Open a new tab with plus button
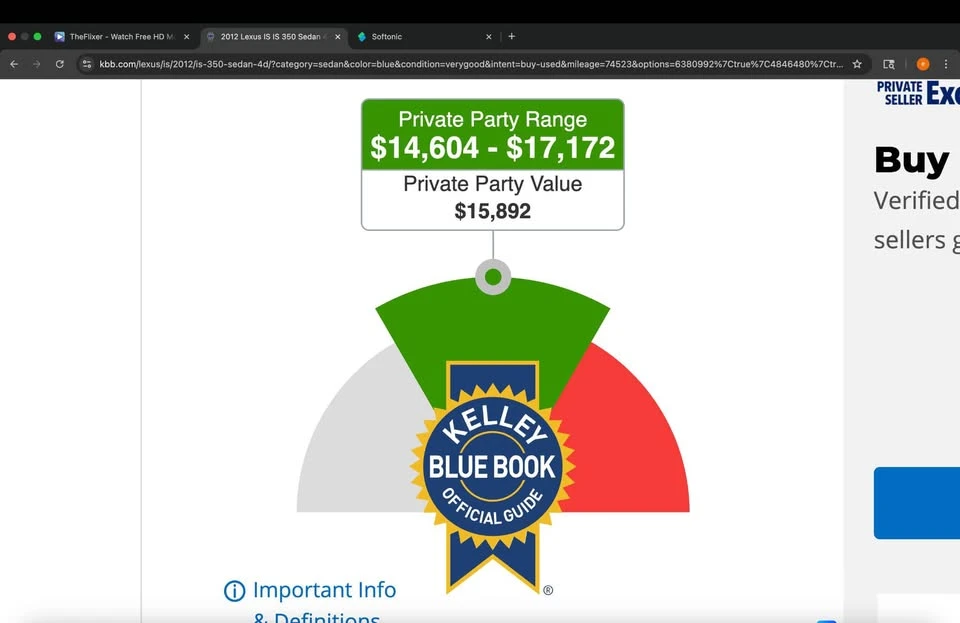 click(512, 36)
